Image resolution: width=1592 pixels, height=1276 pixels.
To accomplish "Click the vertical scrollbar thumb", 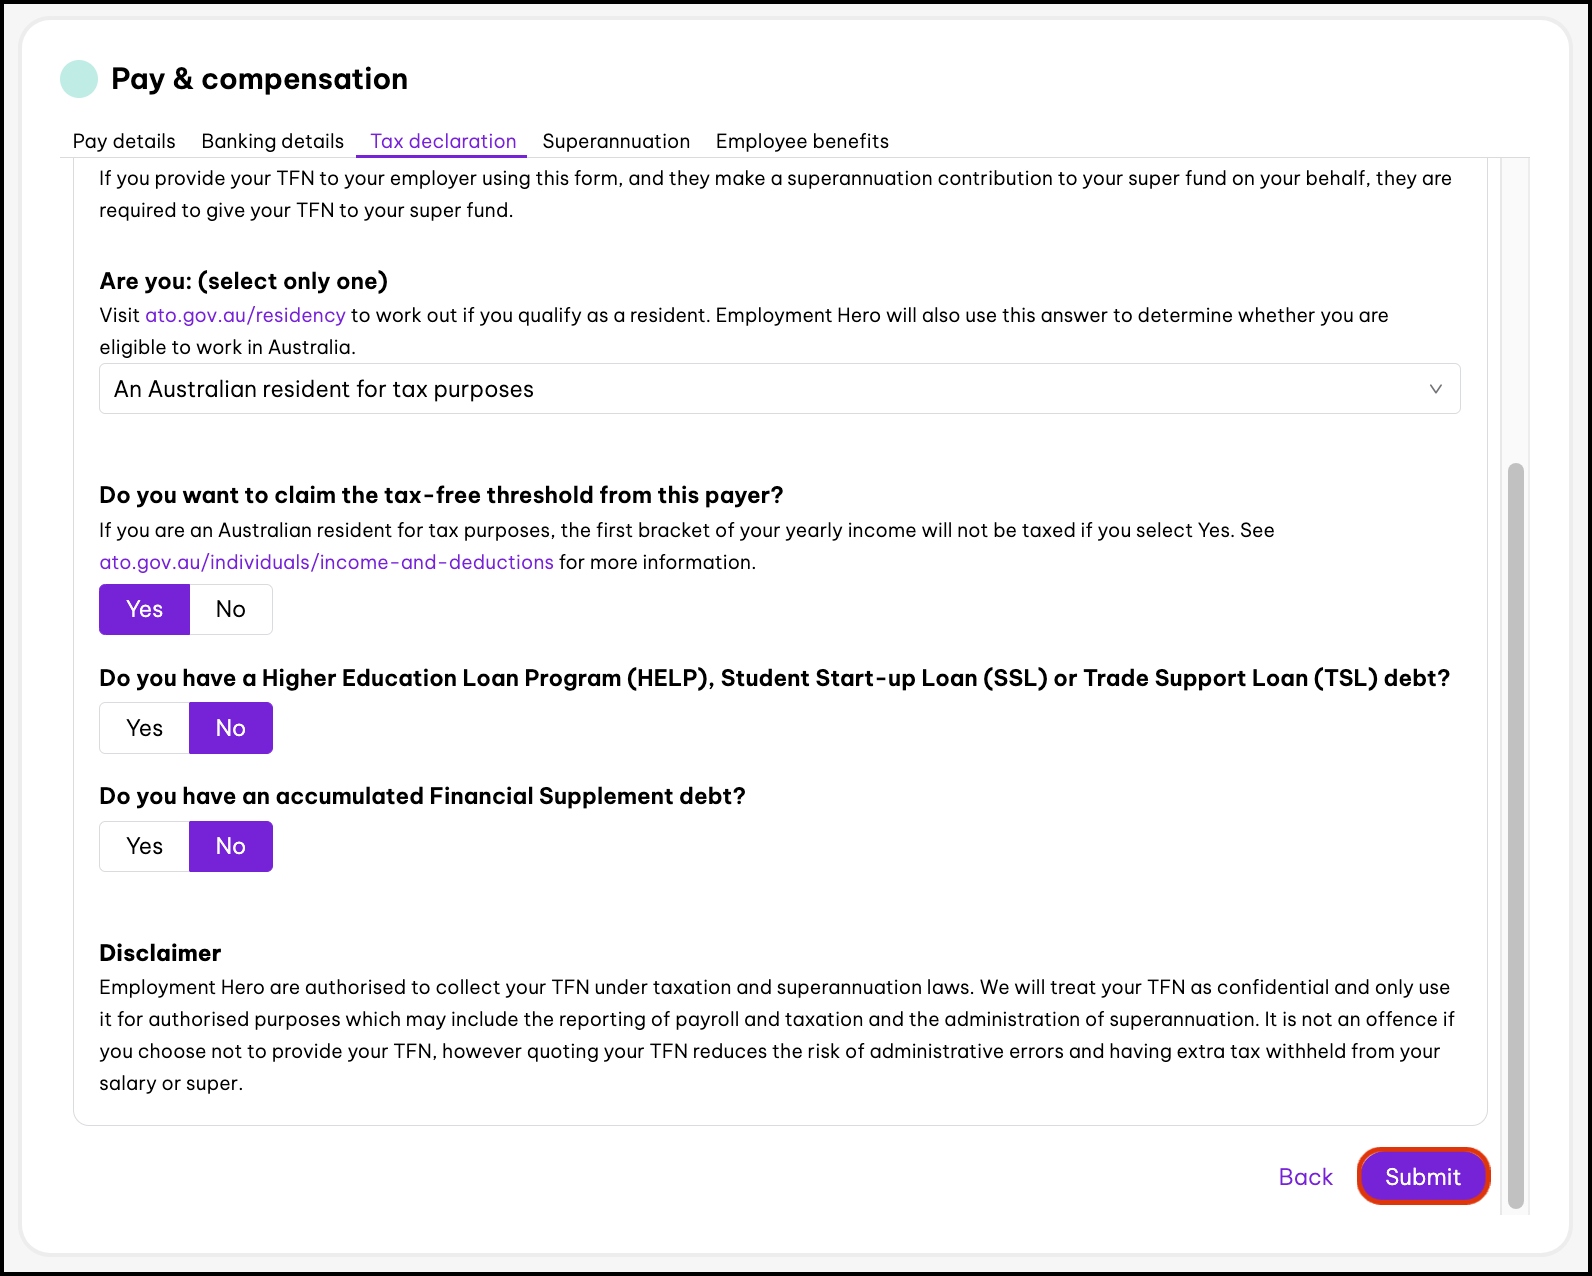I will (x=1516, y=835).
